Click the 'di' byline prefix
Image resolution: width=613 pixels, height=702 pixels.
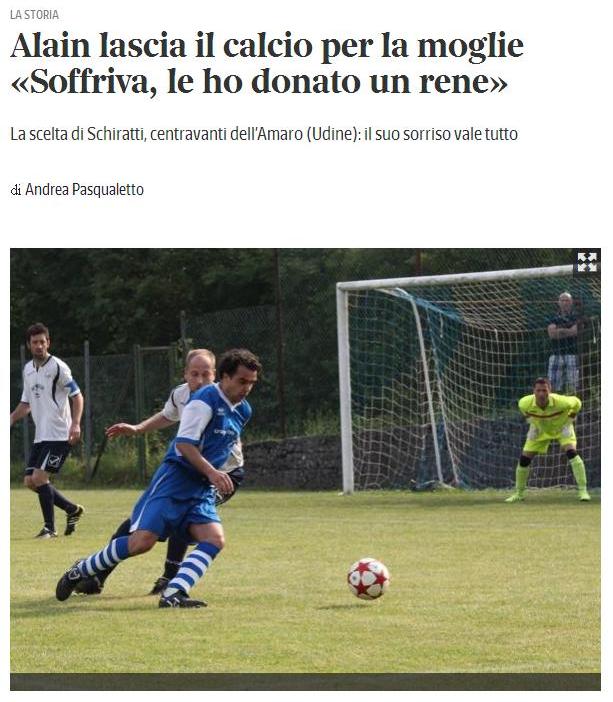pyautogui.click(x=16, y=191)
